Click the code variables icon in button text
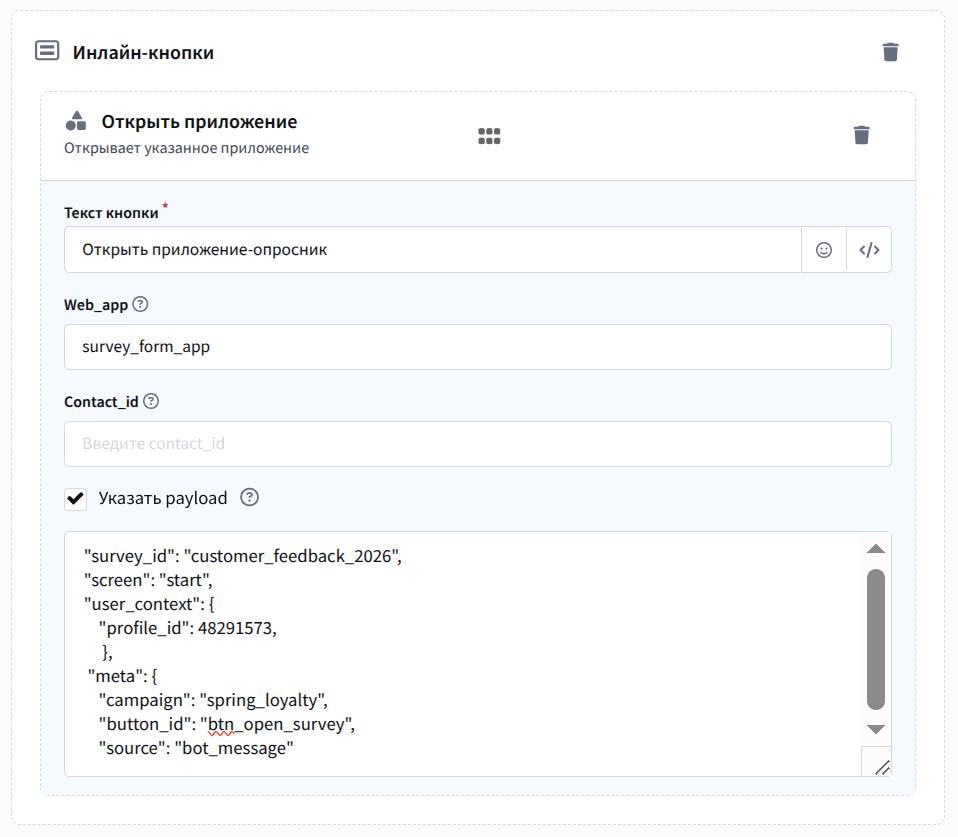This screenshot has width=958, height=837. 869,250
